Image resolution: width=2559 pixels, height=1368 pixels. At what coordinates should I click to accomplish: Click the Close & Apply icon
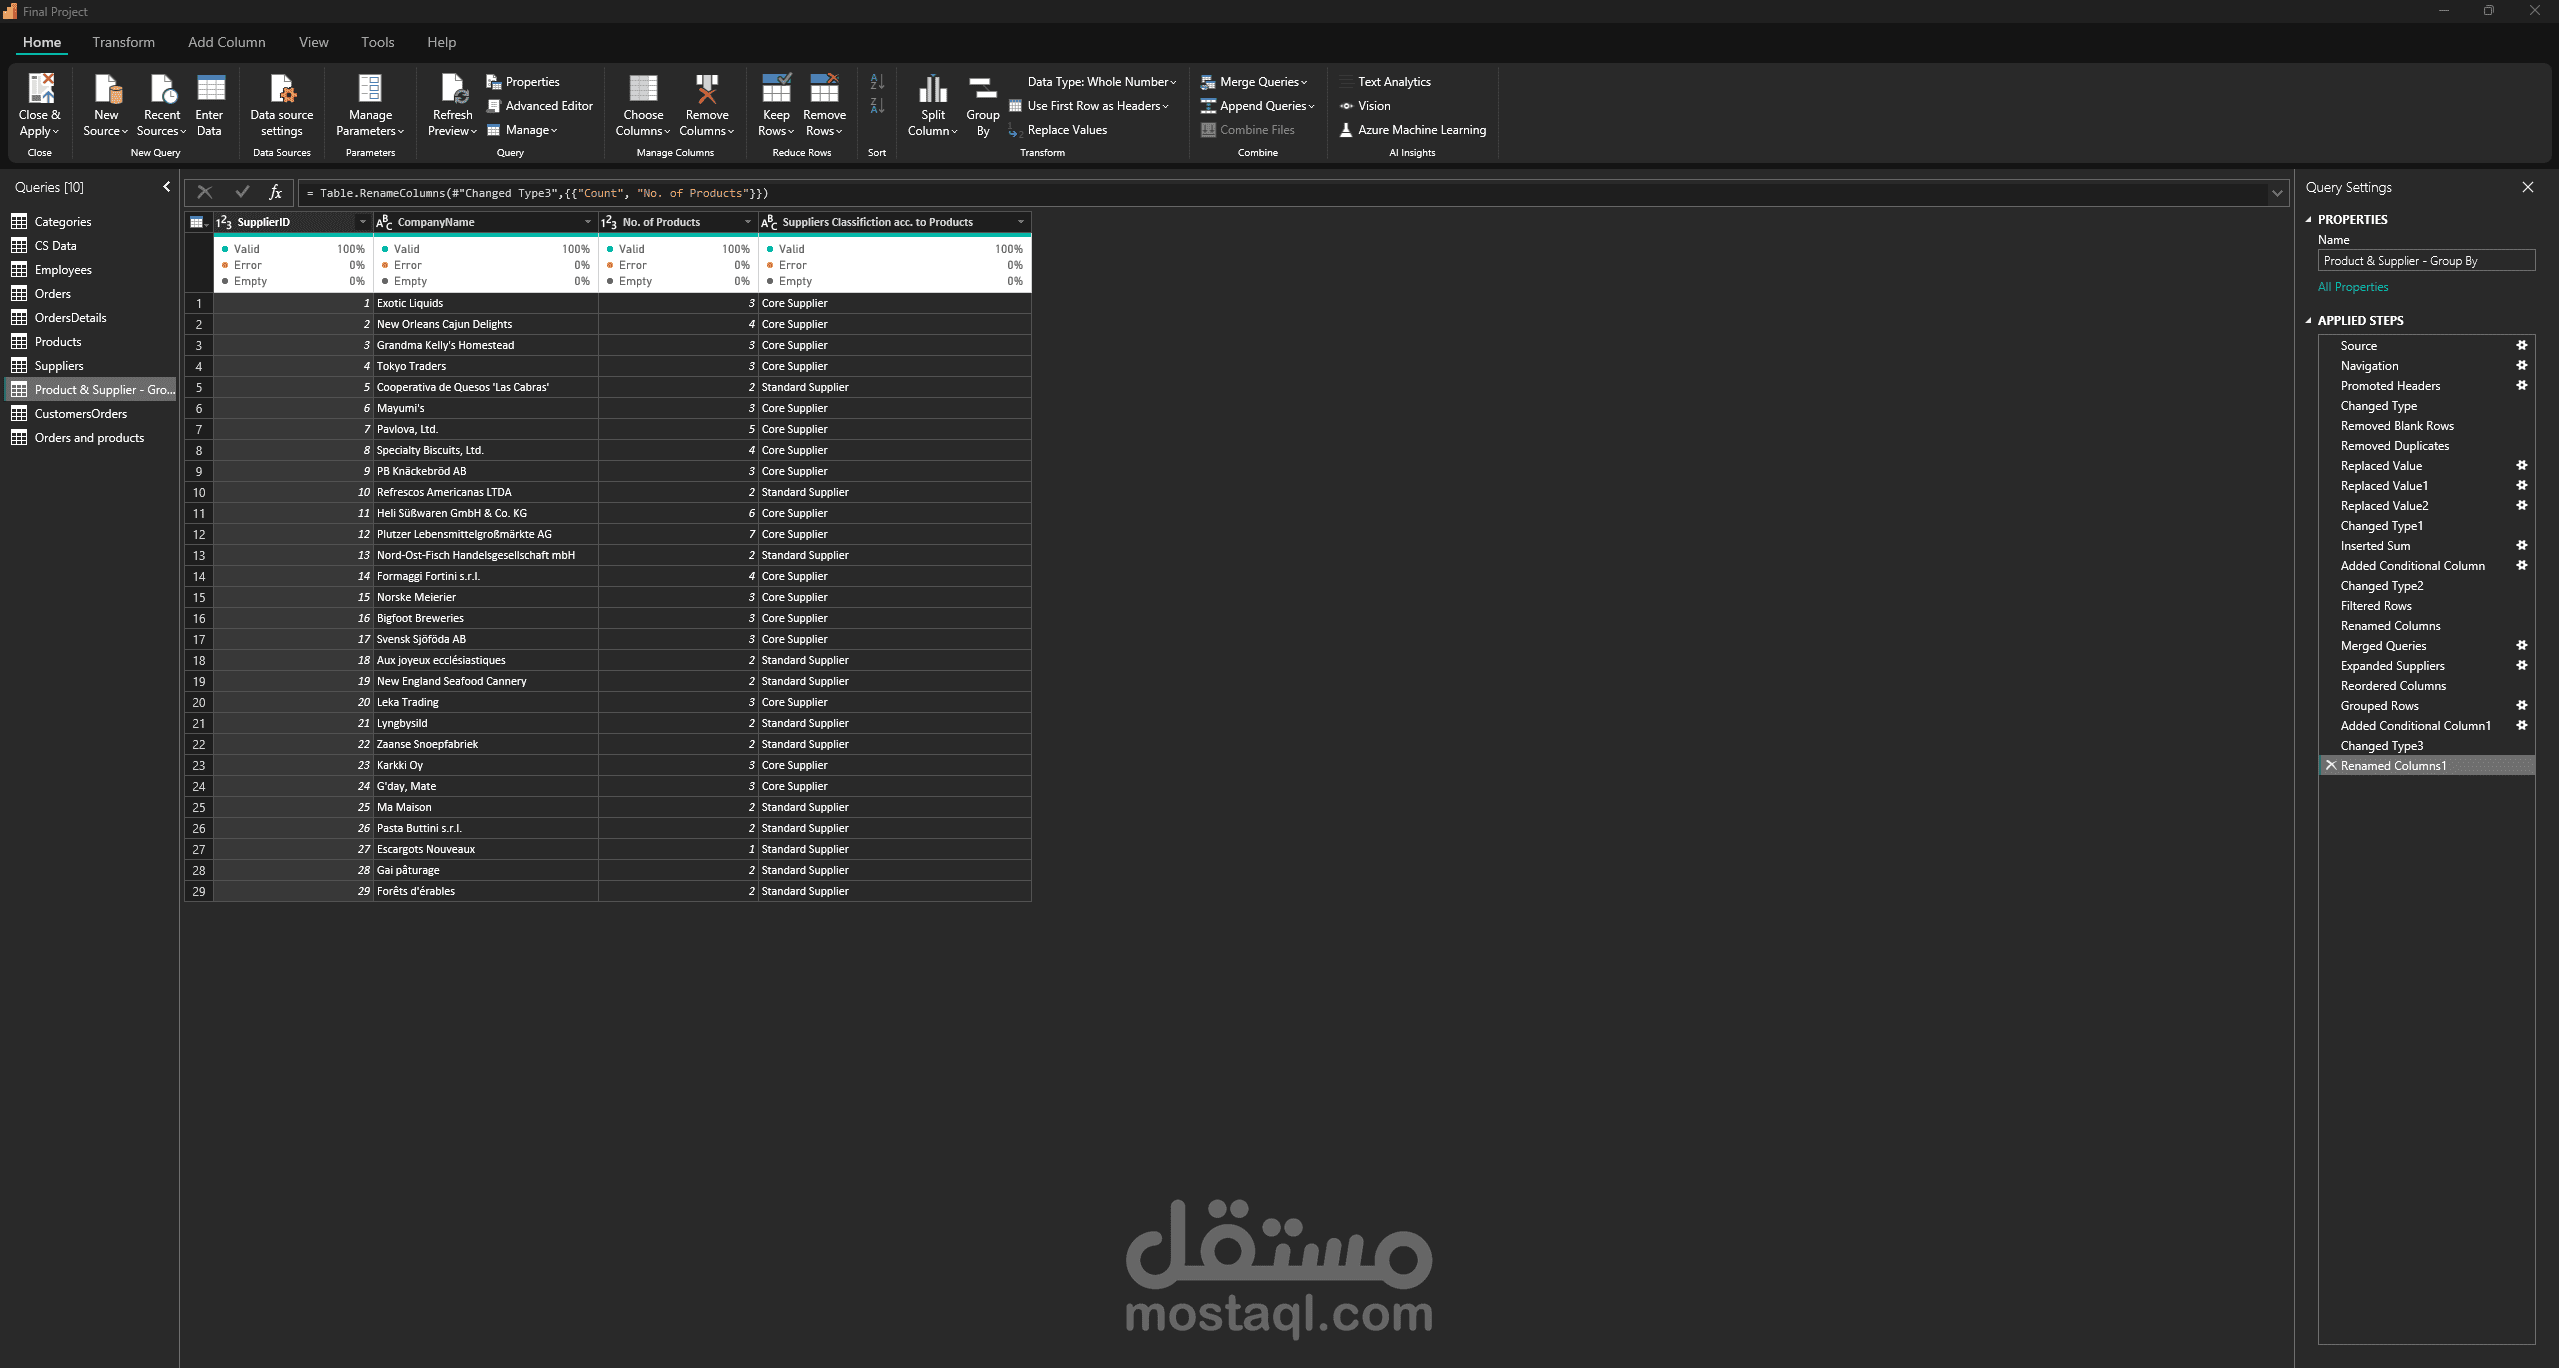coord(40,90)
